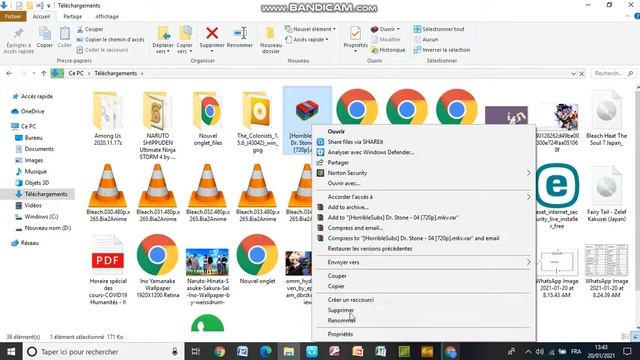Open the Ouvrir ribbon dropdown
The width and height of the screenshot is (640, 360).
tap(385, 29)
